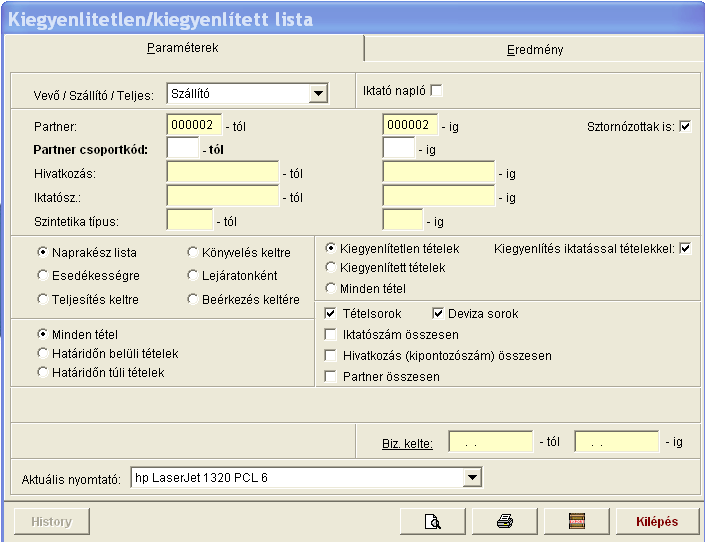Click the Biz. kelte underlined label
This screenshot has width=705, height=542.
[x=407, y=443]
